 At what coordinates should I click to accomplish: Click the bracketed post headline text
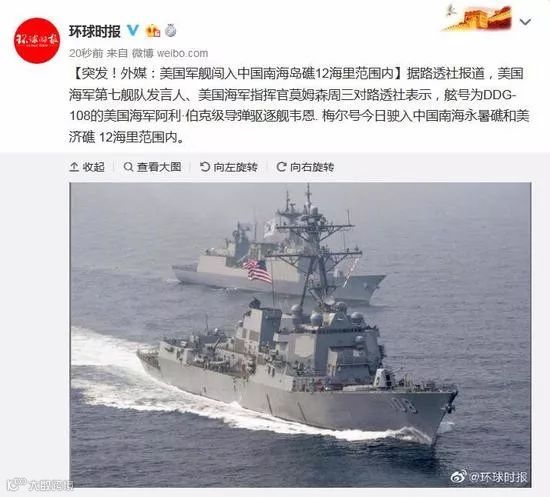(235, 74)
